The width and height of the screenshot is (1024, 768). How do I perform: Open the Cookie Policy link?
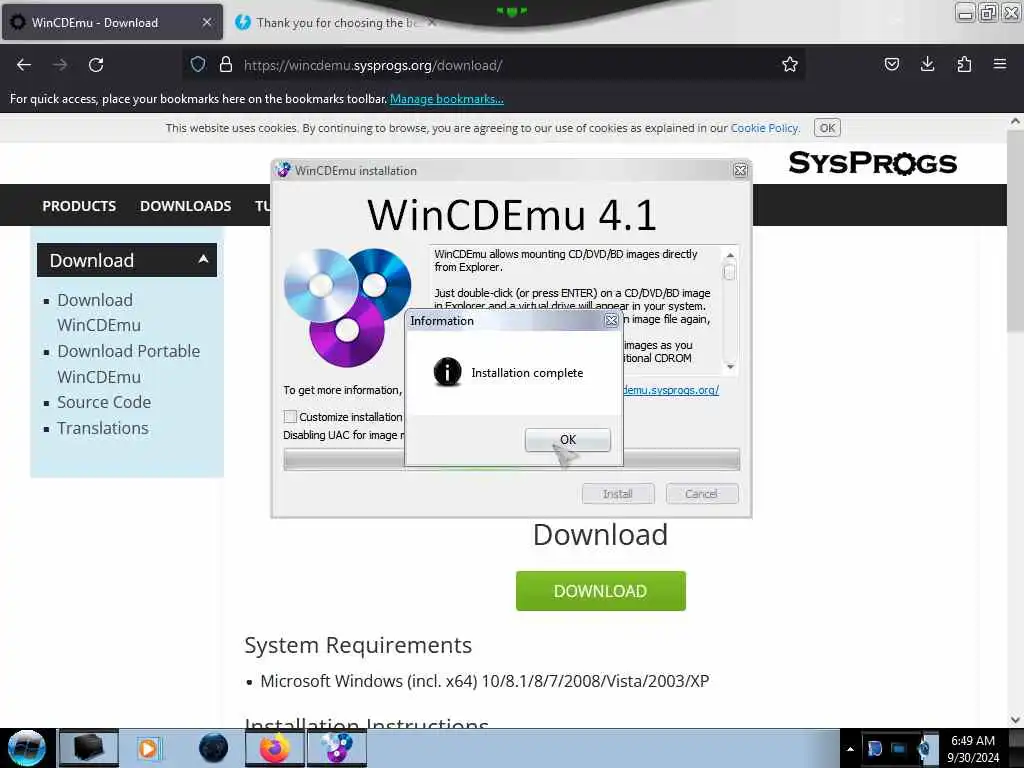[x=764, y=128]
